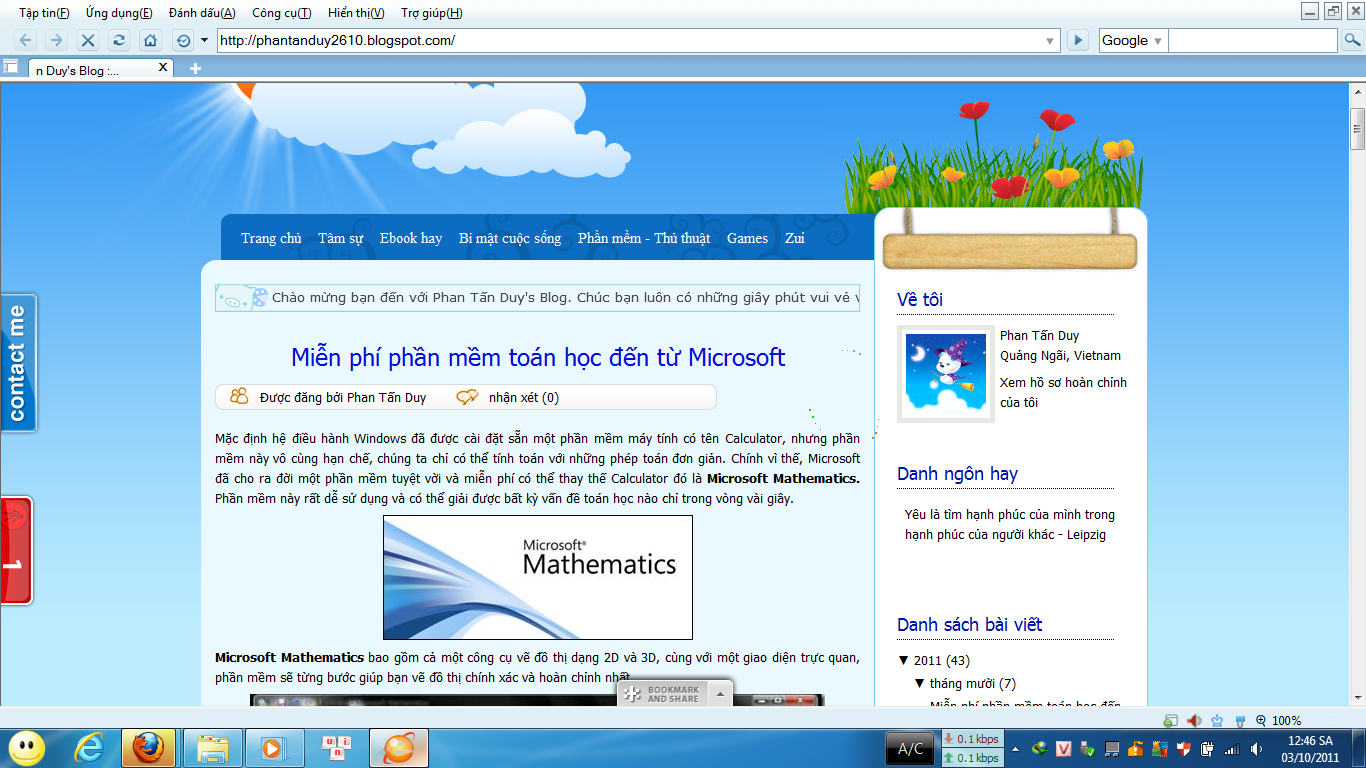This screenshot has height=768, width=1366.
Task: Click the Go play arrow beside address bar
Action: [x=1077, y=40]
